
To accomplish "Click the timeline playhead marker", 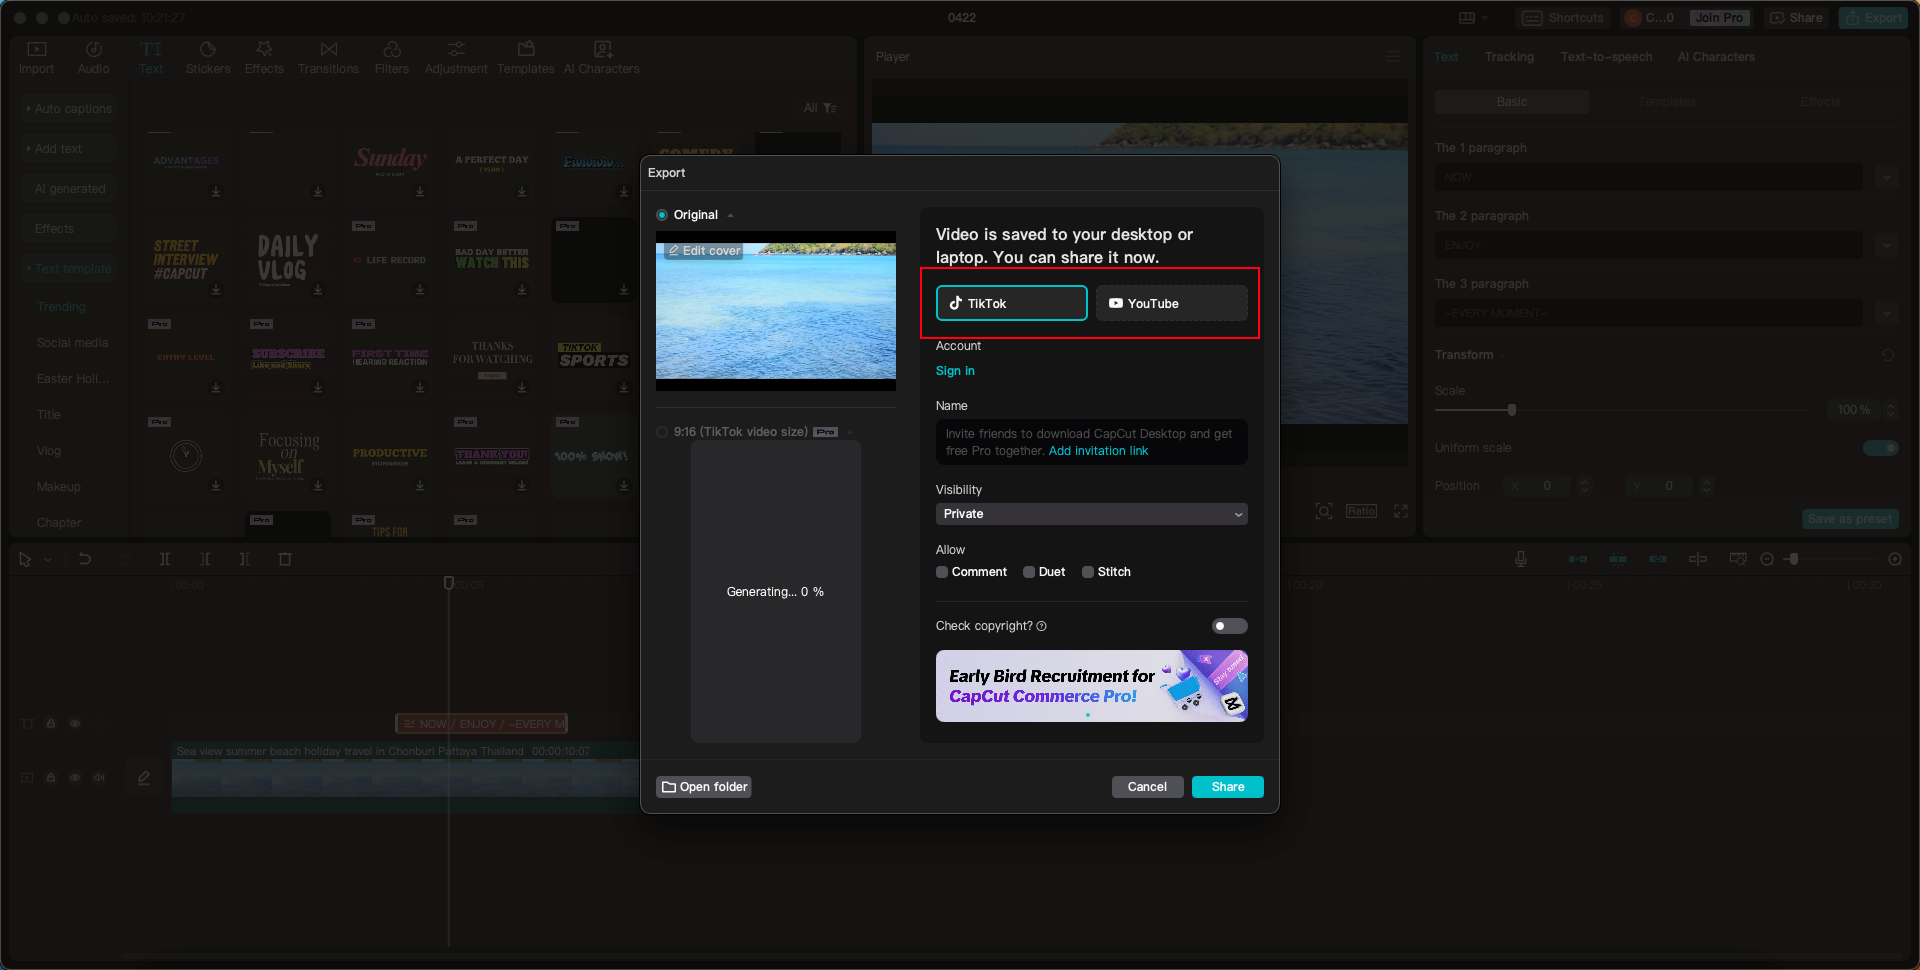I will click(449, 583).
